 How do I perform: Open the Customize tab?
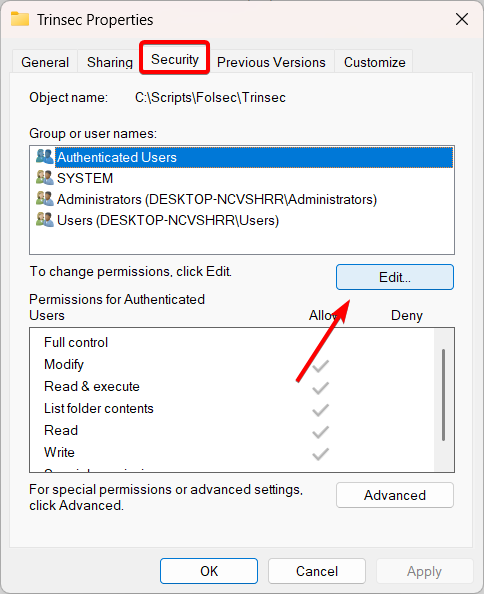(375, 62)
